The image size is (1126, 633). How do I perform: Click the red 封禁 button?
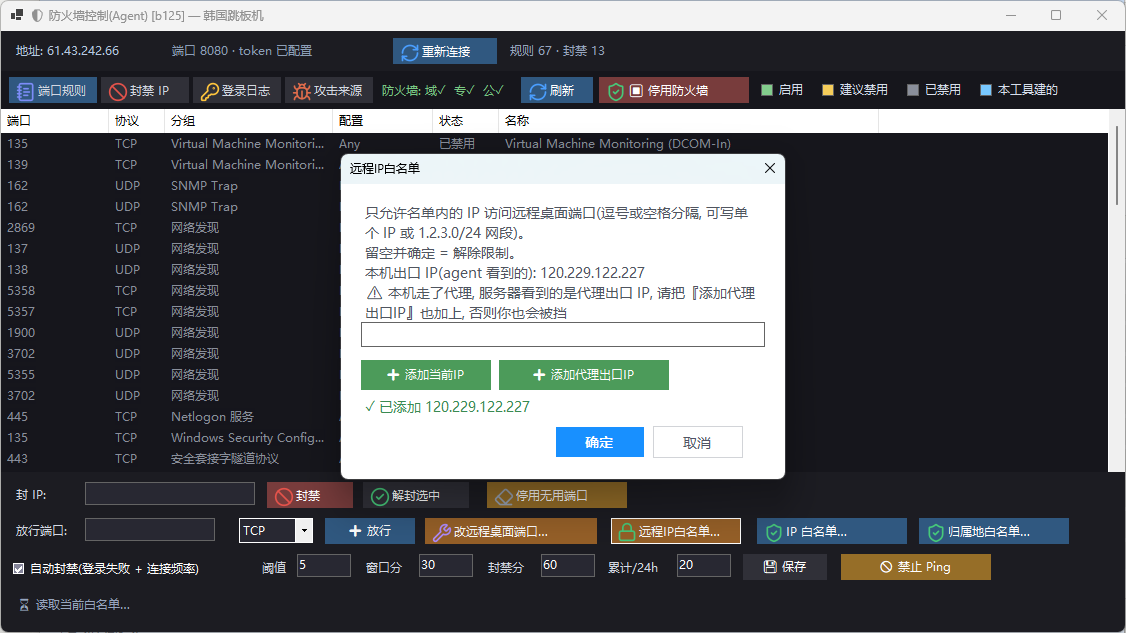point(310,495)
